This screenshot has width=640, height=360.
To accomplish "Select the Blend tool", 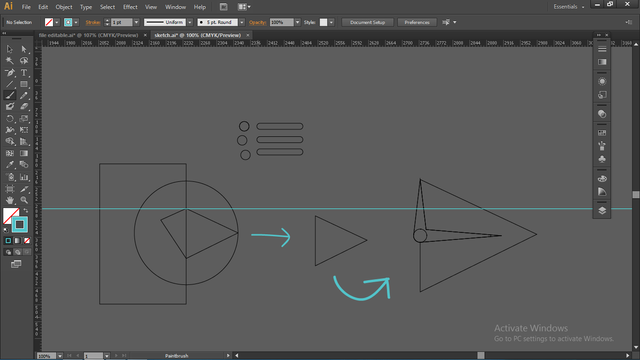I will pos(24,165).
